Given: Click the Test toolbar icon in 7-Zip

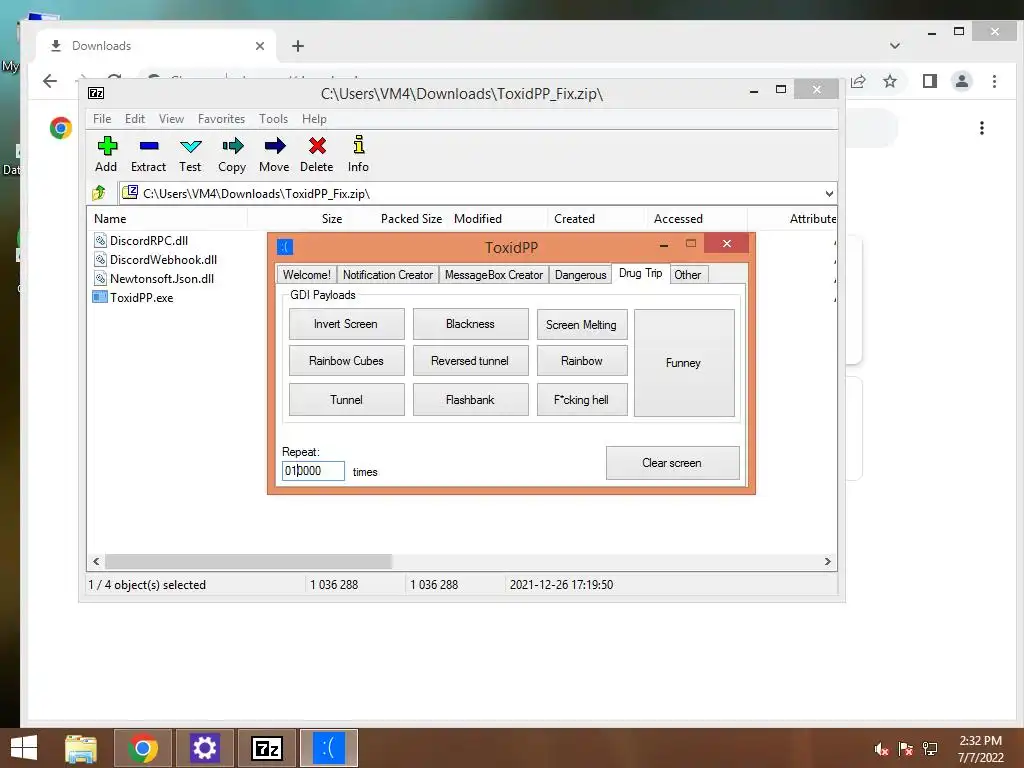Looking at the screenshot, I should [191, 146].
